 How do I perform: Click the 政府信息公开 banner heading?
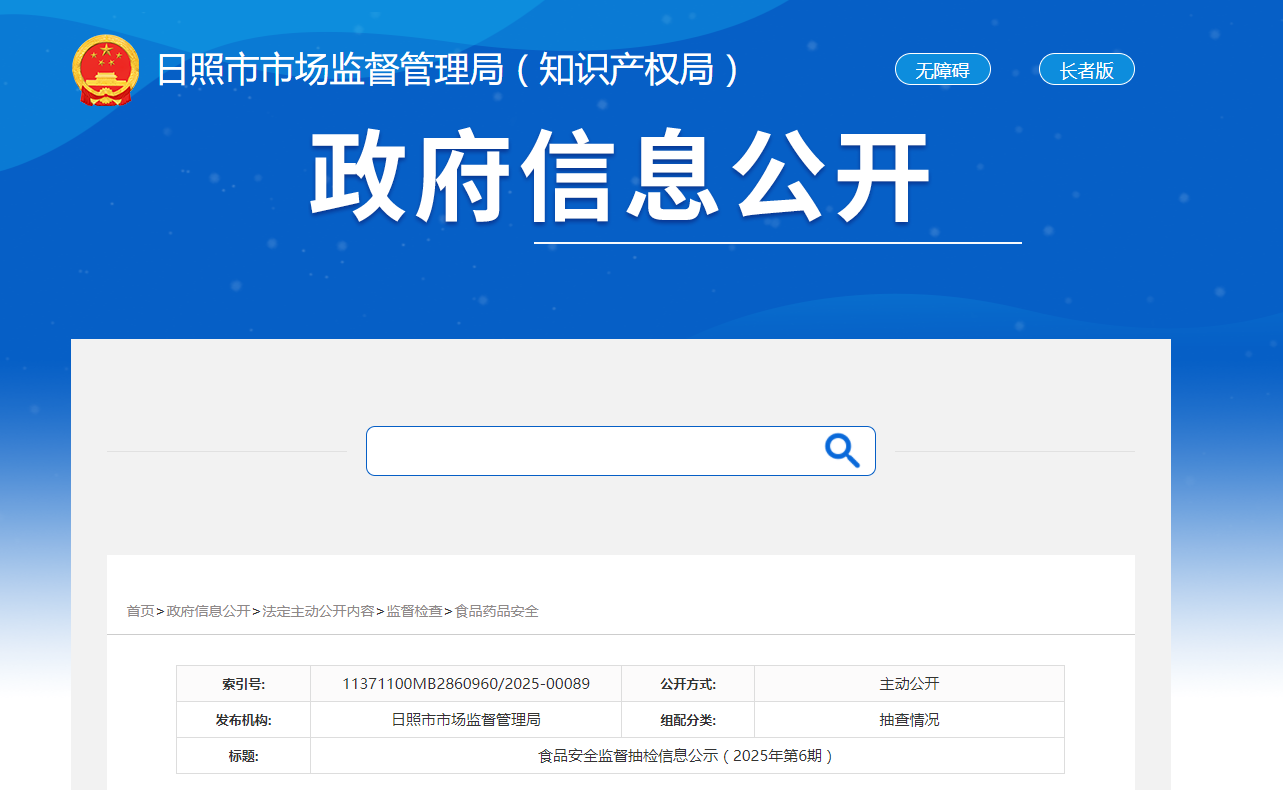click(x=620, y=177)
